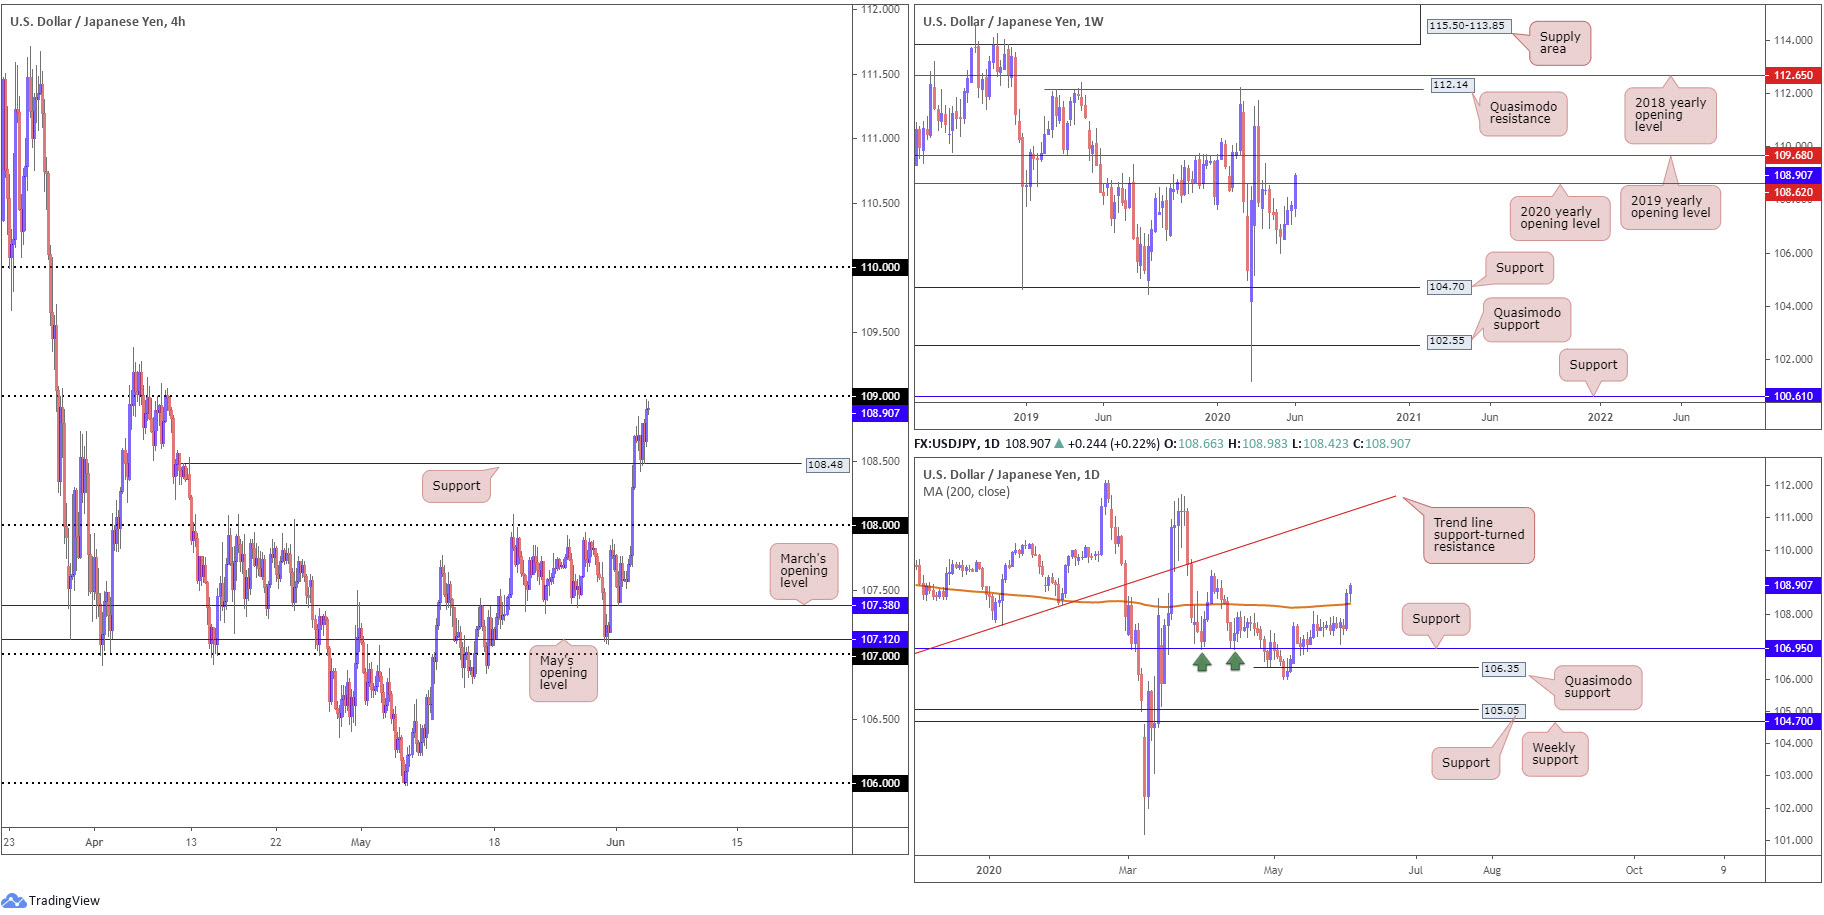Click the +0.244 (+0.22%) change value
This screenshot has width=1824, height=915.
pos(1113,444)
